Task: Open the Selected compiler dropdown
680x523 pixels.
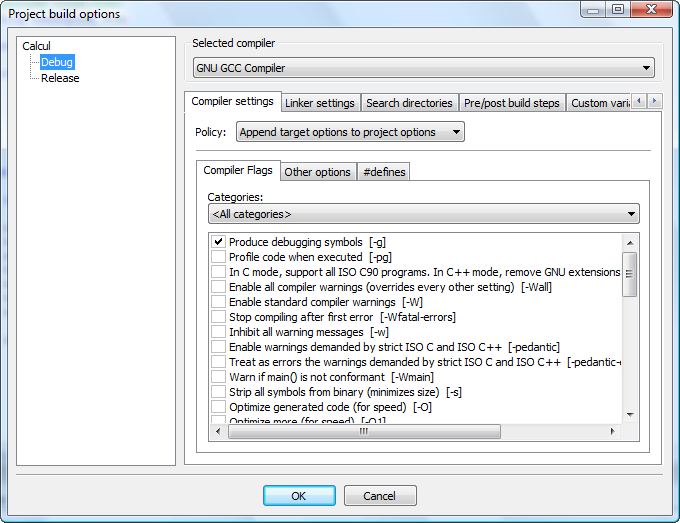Action: pos(423,68)
